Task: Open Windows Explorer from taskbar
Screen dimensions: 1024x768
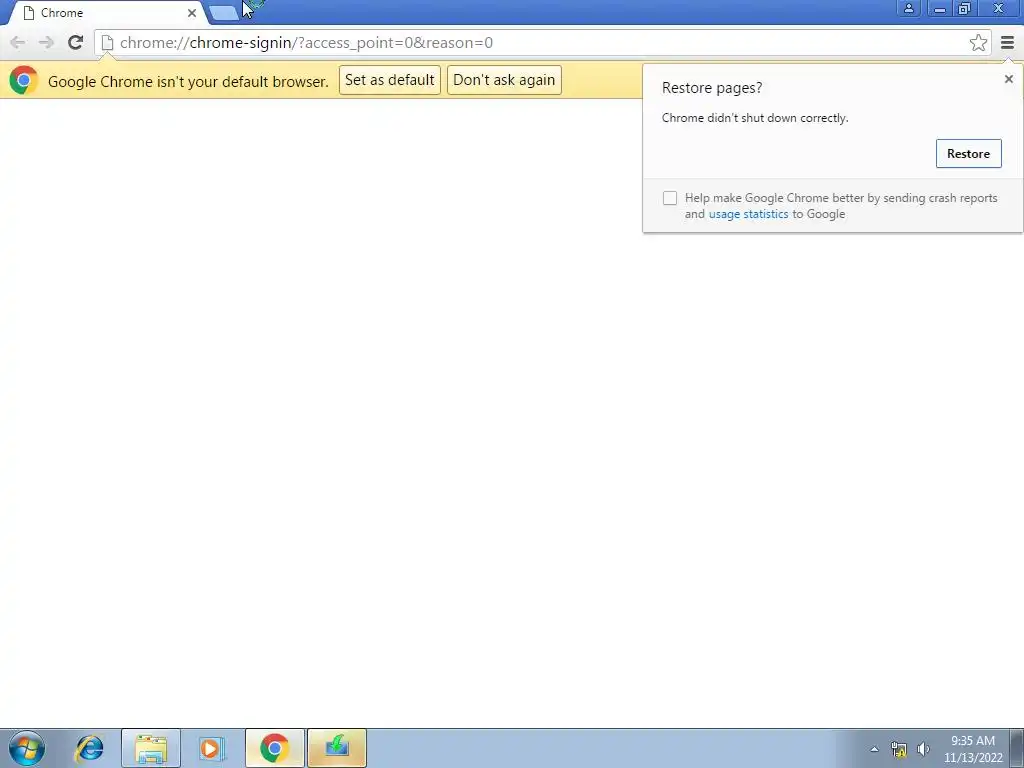Action: tap(151, 748)
